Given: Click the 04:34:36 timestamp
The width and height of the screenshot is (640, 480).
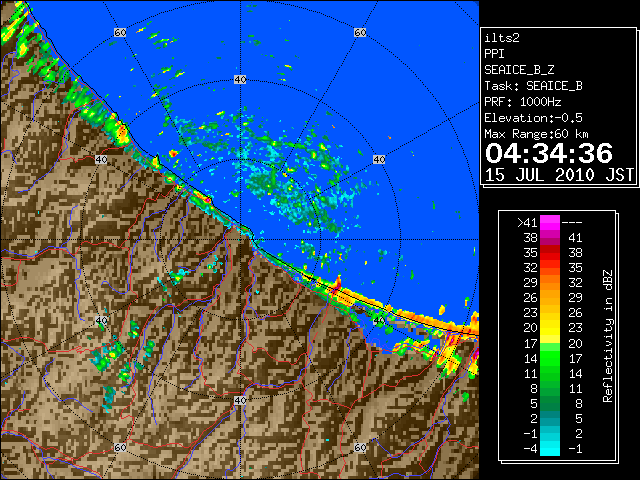Looking at the screenshot, I should 549,153.
